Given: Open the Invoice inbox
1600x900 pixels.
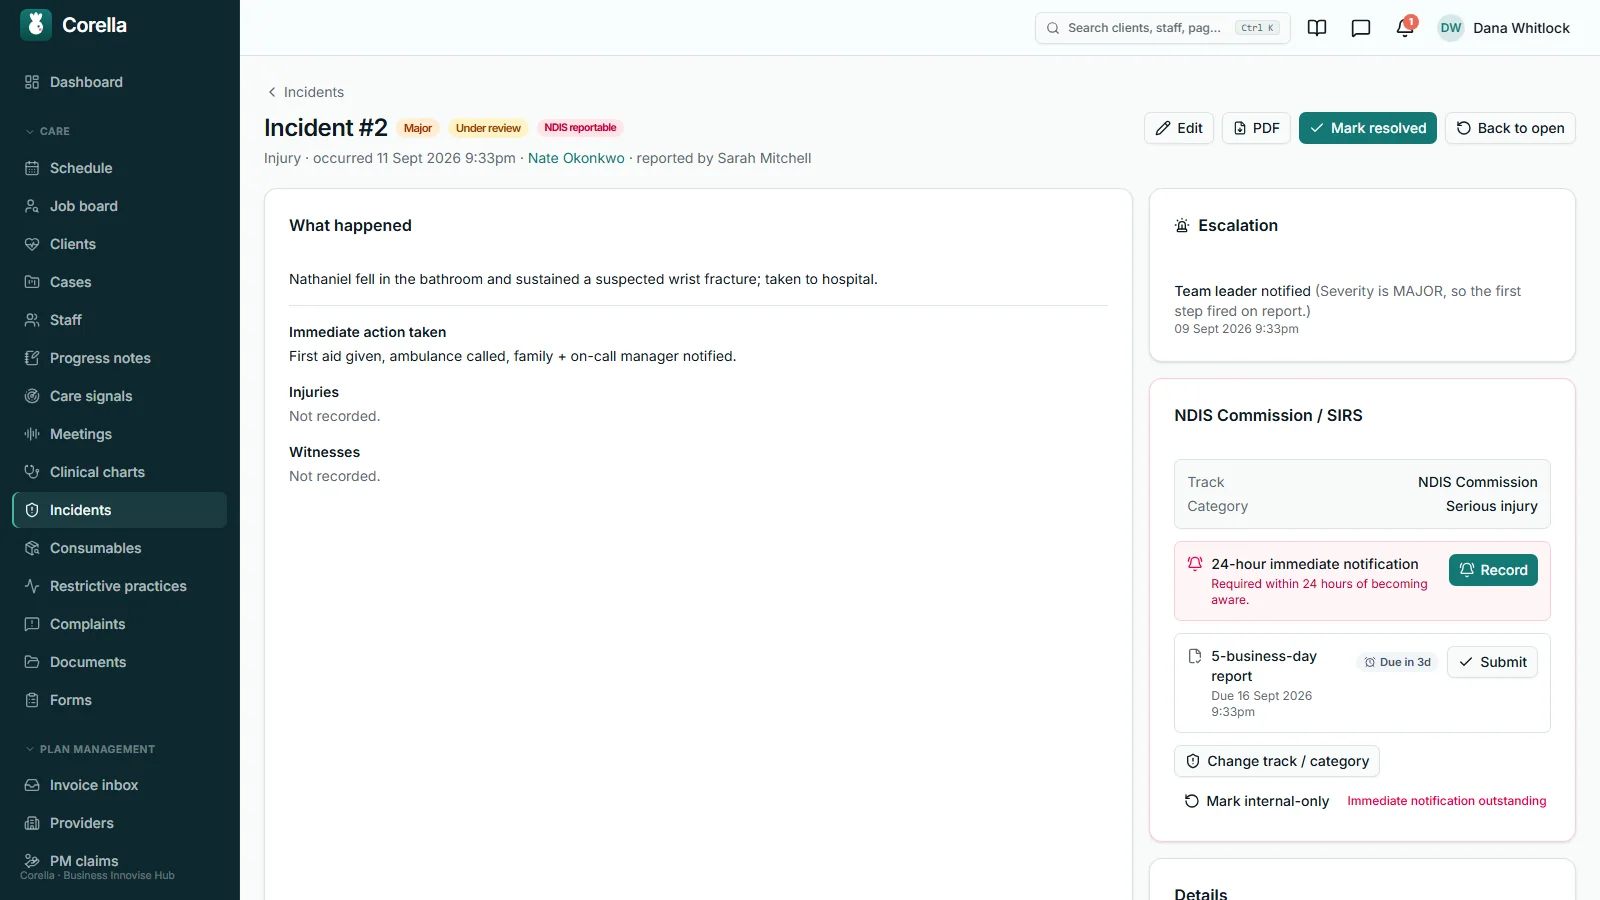Looking at the screenshot, I should [120, 785].
